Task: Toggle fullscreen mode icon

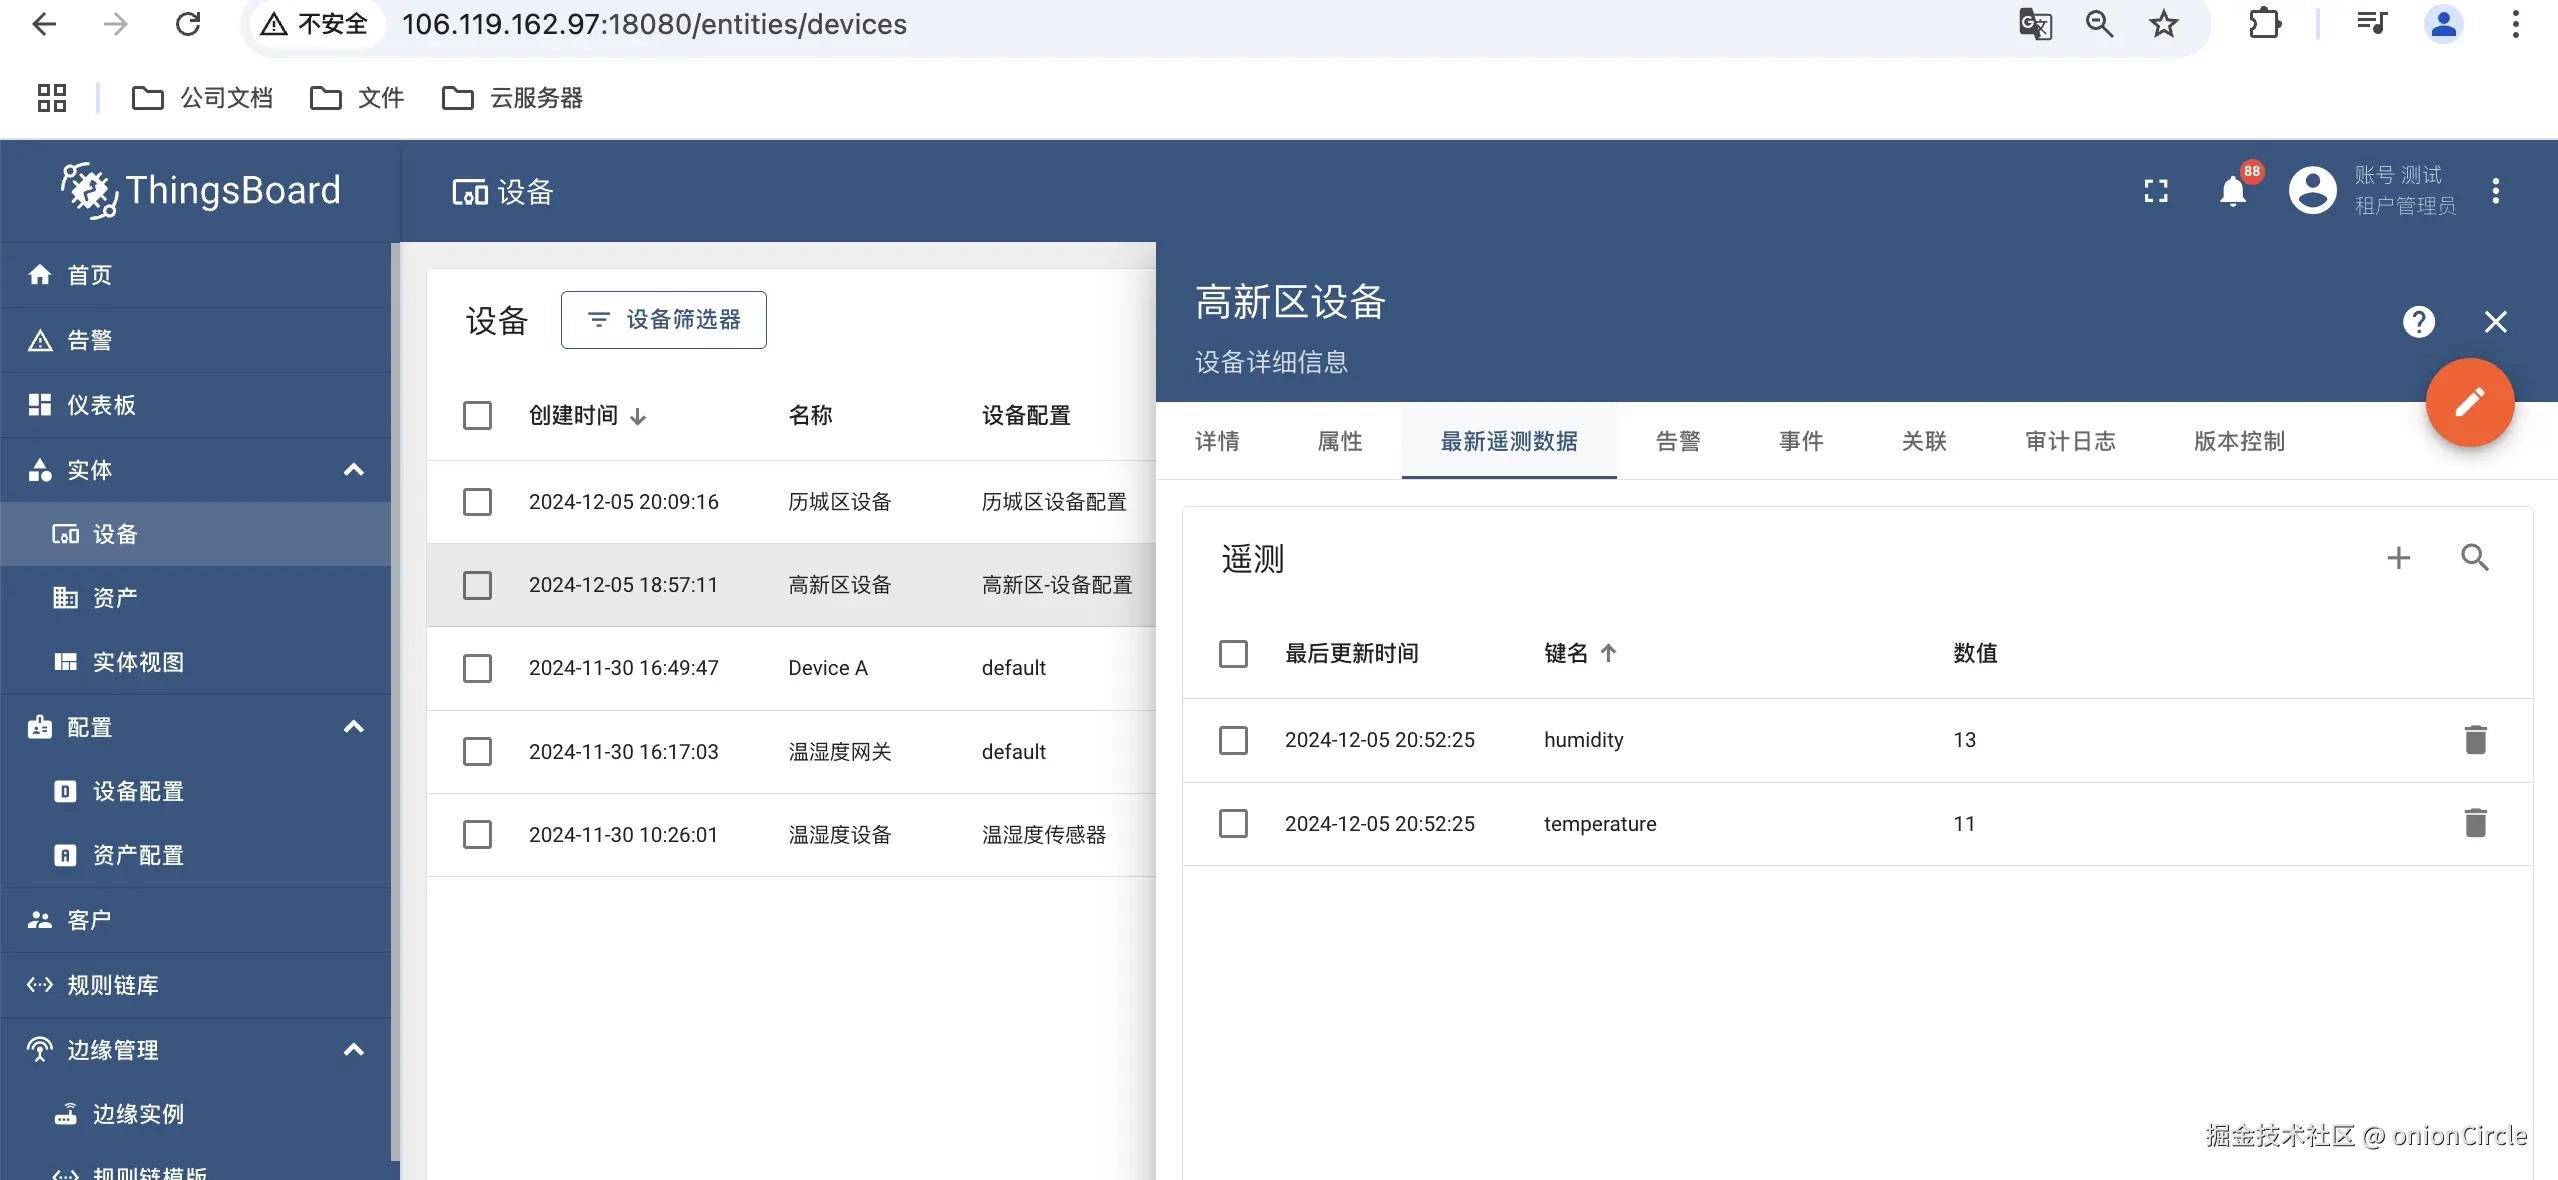Action: 2156,191
